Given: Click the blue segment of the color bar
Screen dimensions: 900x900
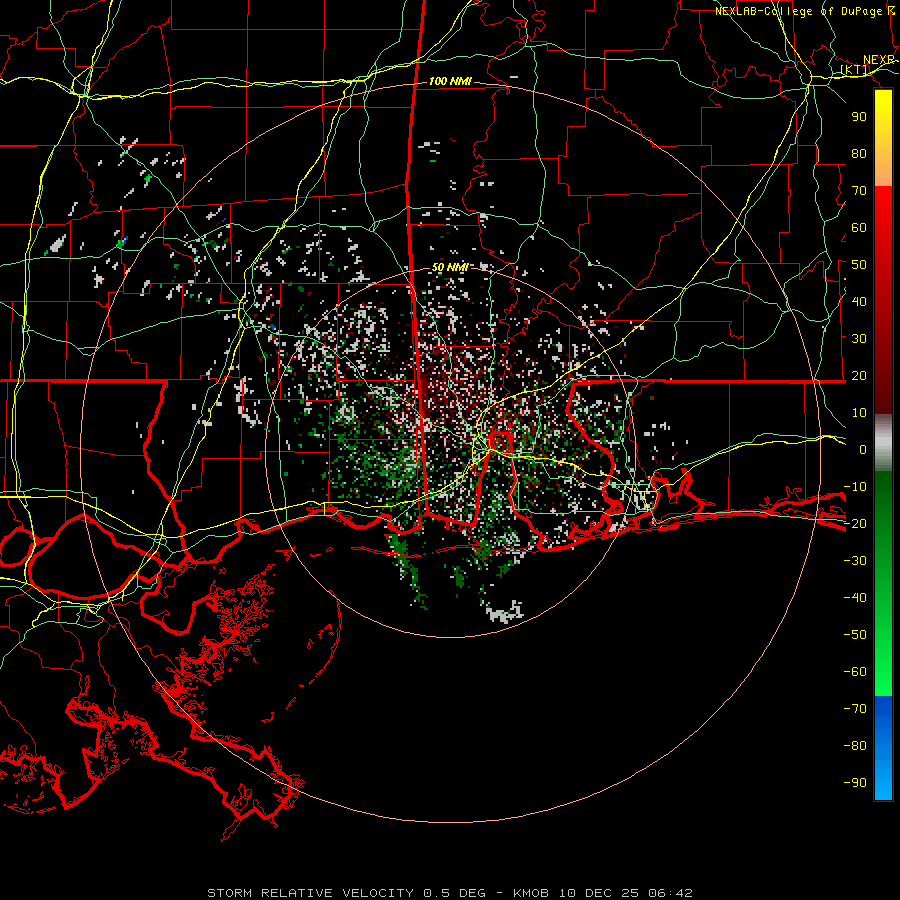Looking at the screenshot, I should (x=883, y=748).
